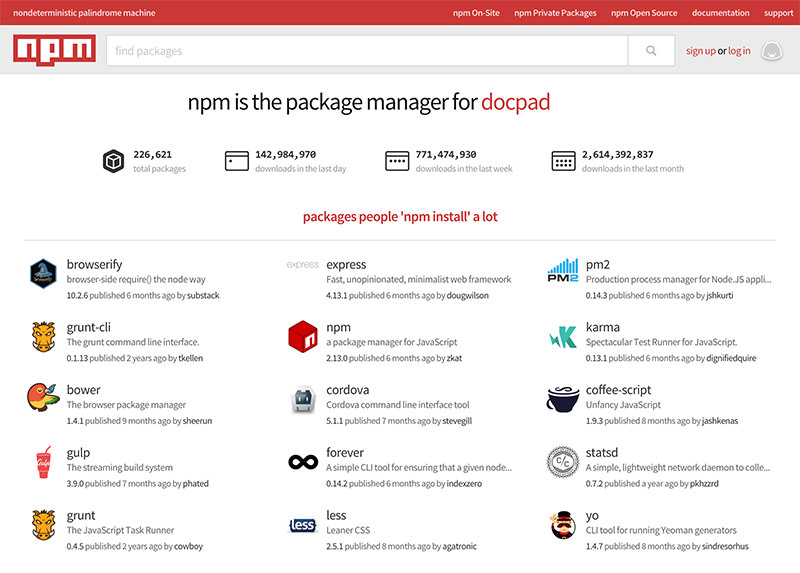800x573 pixels.
Task: Open npm Open Source menu item
Action: (644, 13)
